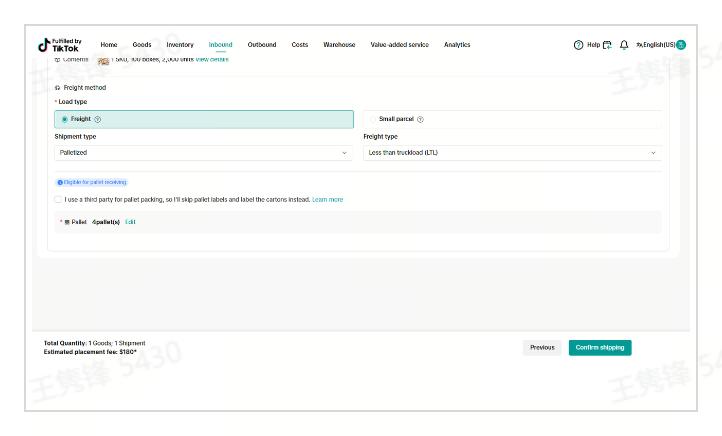Open the English(US) language selector

tap(656, 45)
